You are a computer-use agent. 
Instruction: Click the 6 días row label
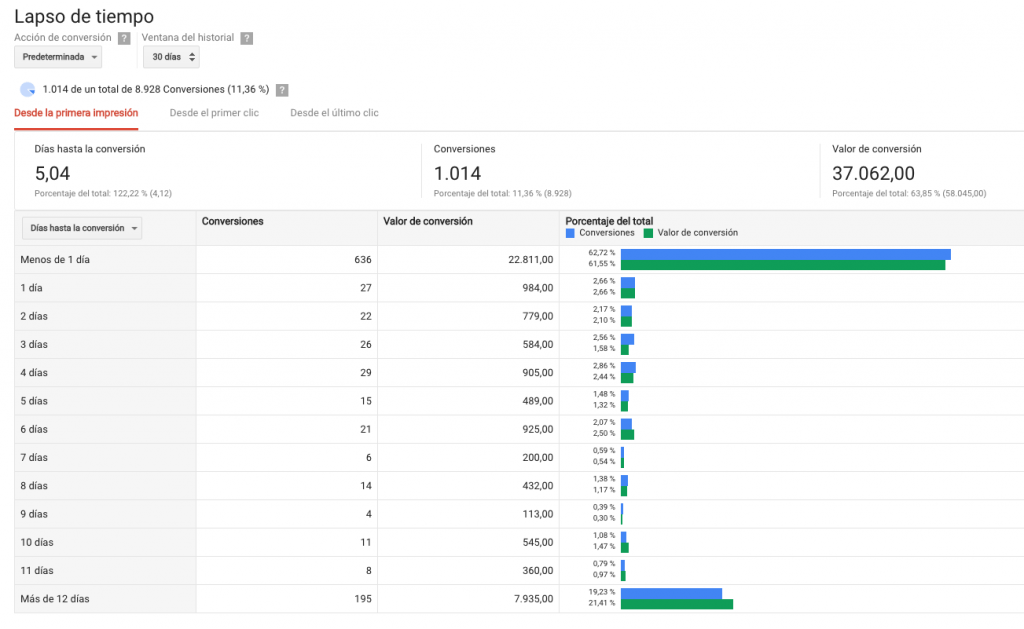point(34,430)
